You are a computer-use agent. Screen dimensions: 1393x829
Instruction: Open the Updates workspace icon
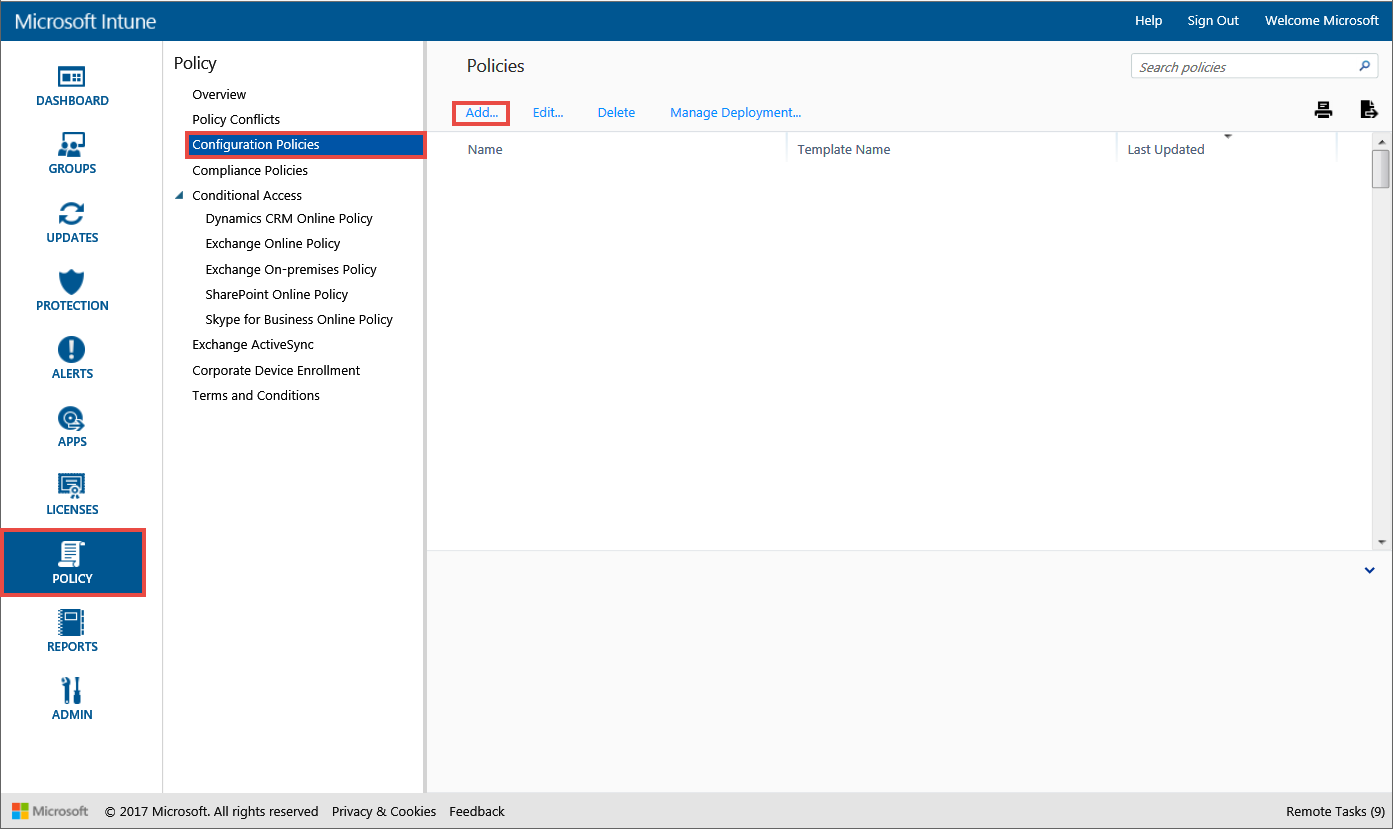pyautogui.click(x=72, y=214)
